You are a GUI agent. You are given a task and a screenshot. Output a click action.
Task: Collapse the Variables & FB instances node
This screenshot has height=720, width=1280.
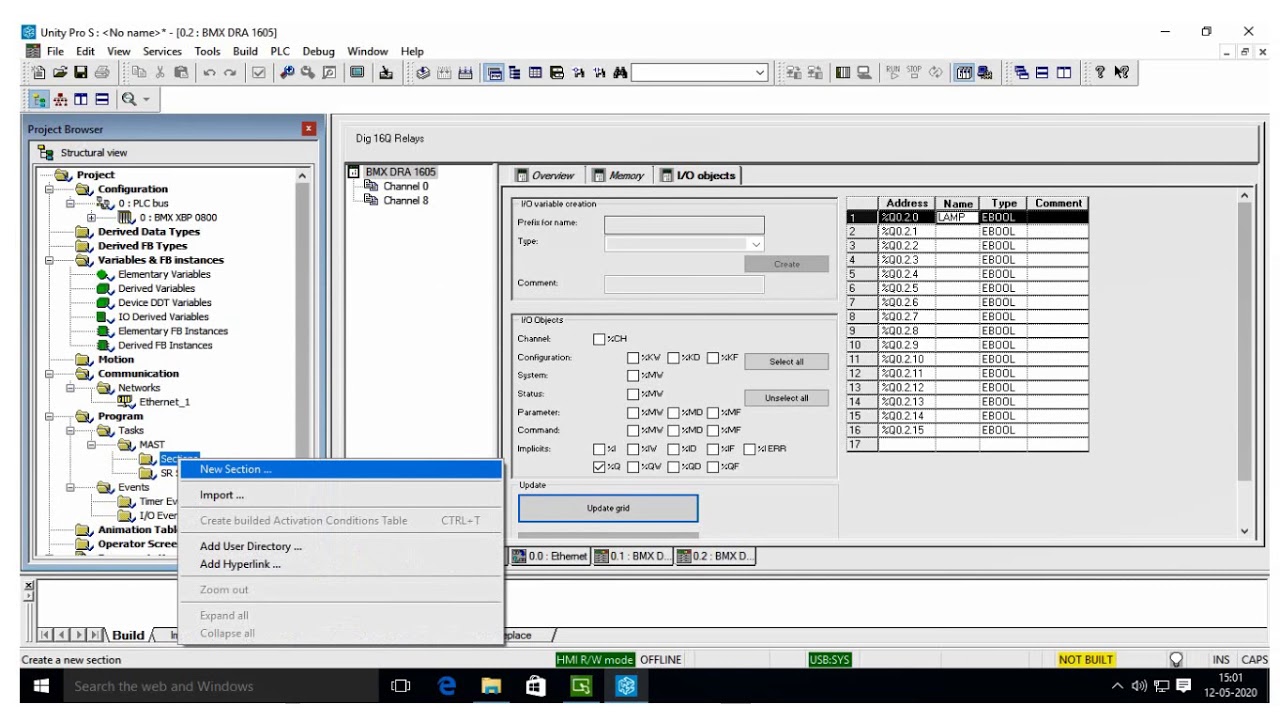(50, 260)
